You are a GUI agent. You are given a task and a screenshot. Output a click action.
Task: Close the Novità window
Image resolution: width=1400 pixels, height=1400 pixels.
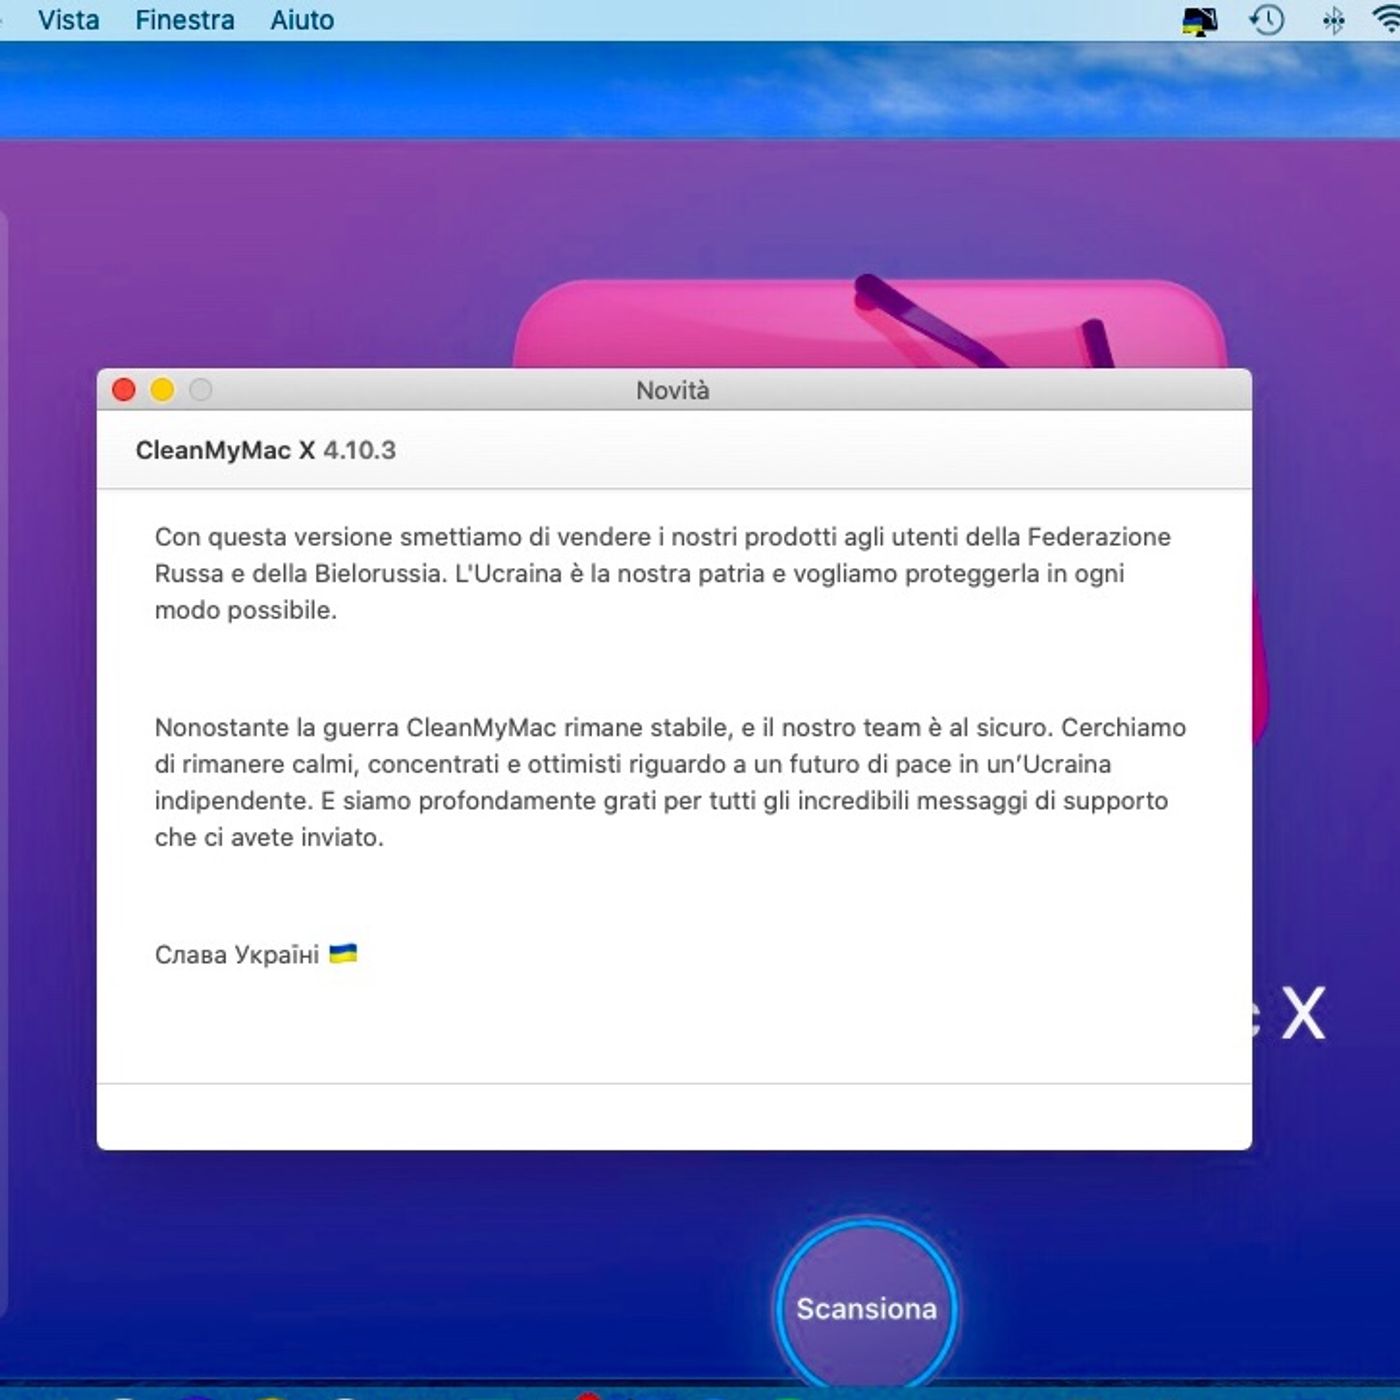tap(124, 390)
